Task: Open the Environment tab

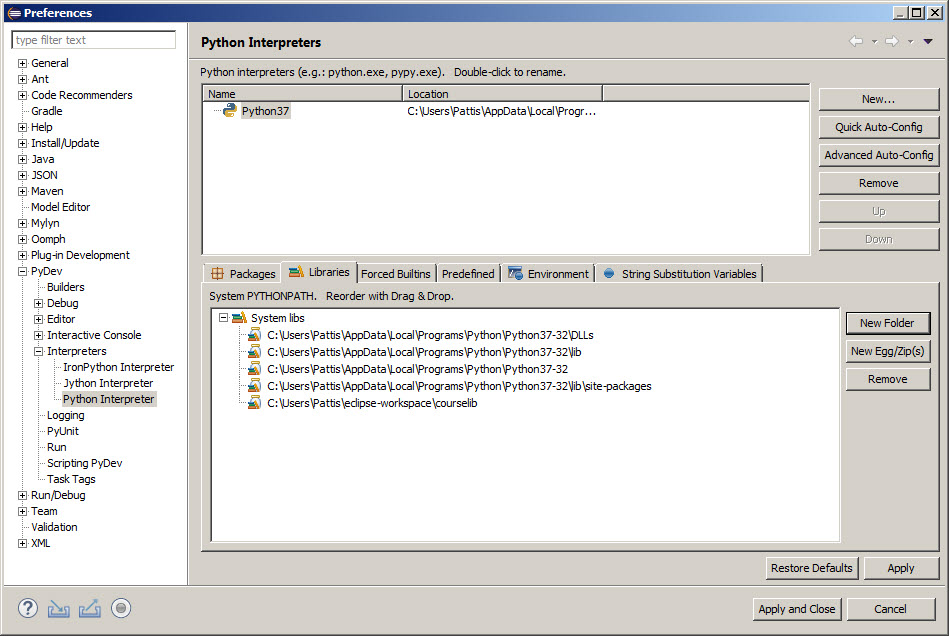Action: pyautogui.click(x=554, y=272)
